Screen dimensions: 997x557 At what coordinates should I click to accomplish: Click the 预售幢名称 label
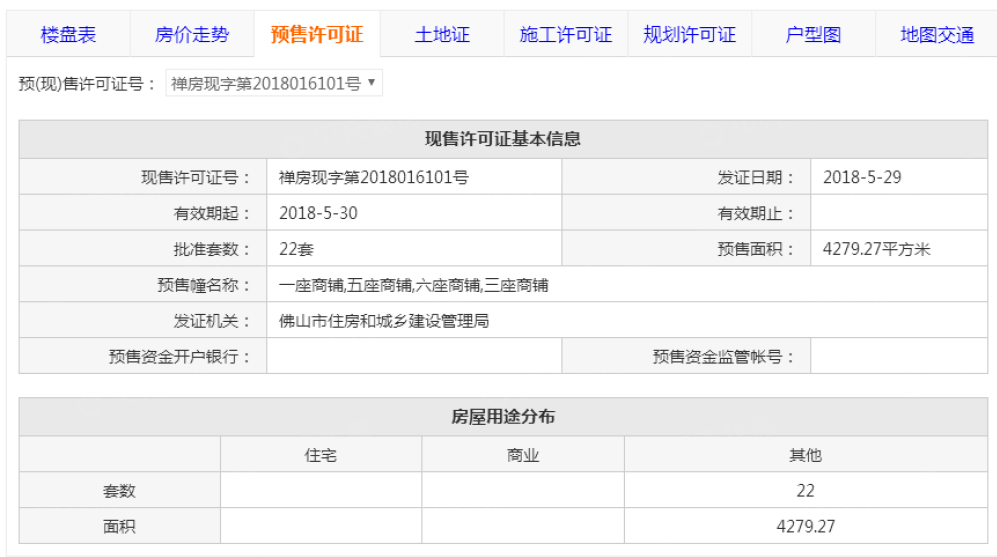204,285
